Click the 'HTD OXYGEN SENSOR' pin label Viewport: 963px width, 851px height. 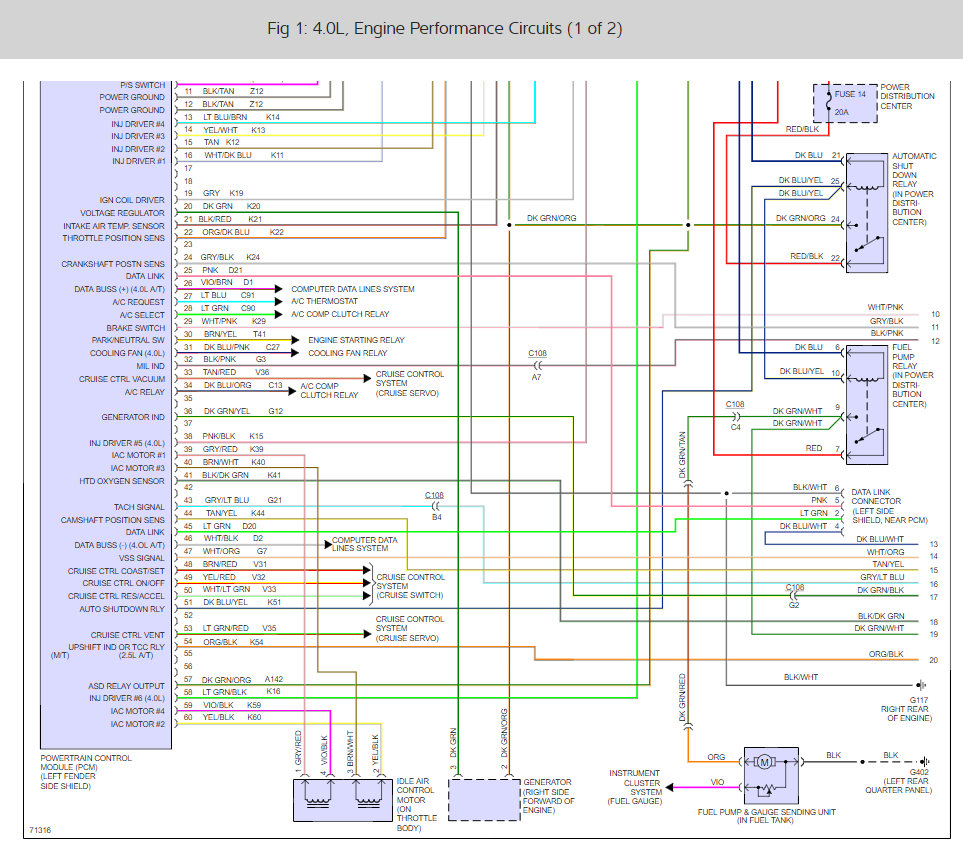(122, 481)
